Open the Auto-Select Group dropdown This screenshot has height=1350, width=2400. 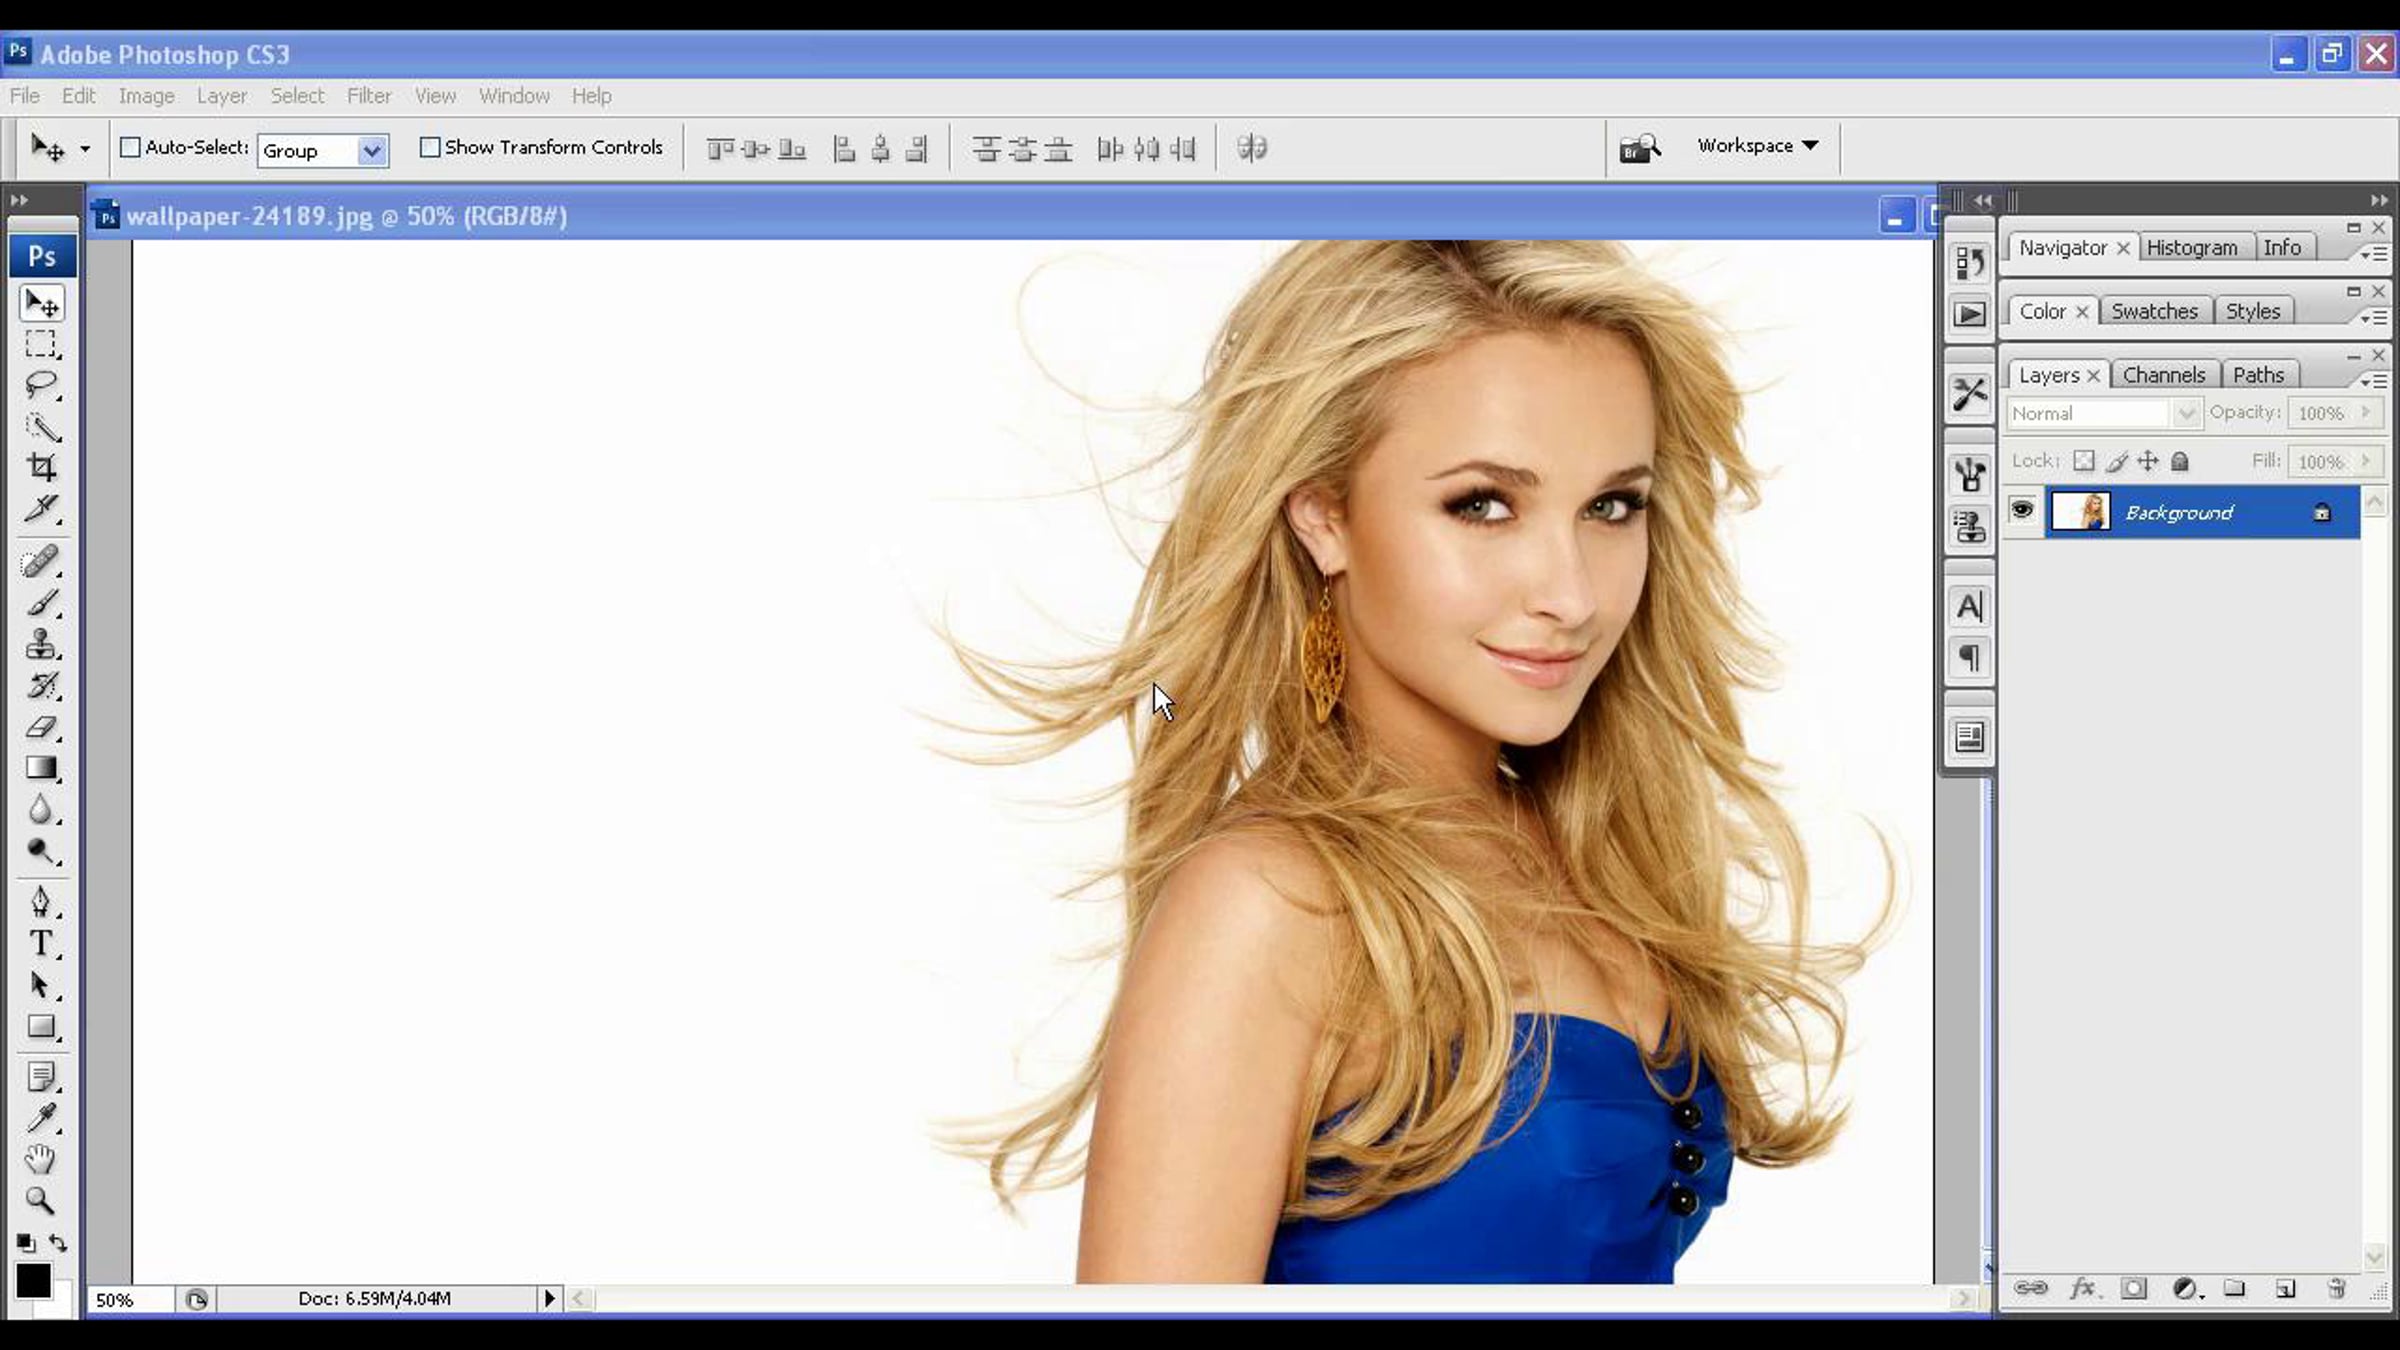371,151
